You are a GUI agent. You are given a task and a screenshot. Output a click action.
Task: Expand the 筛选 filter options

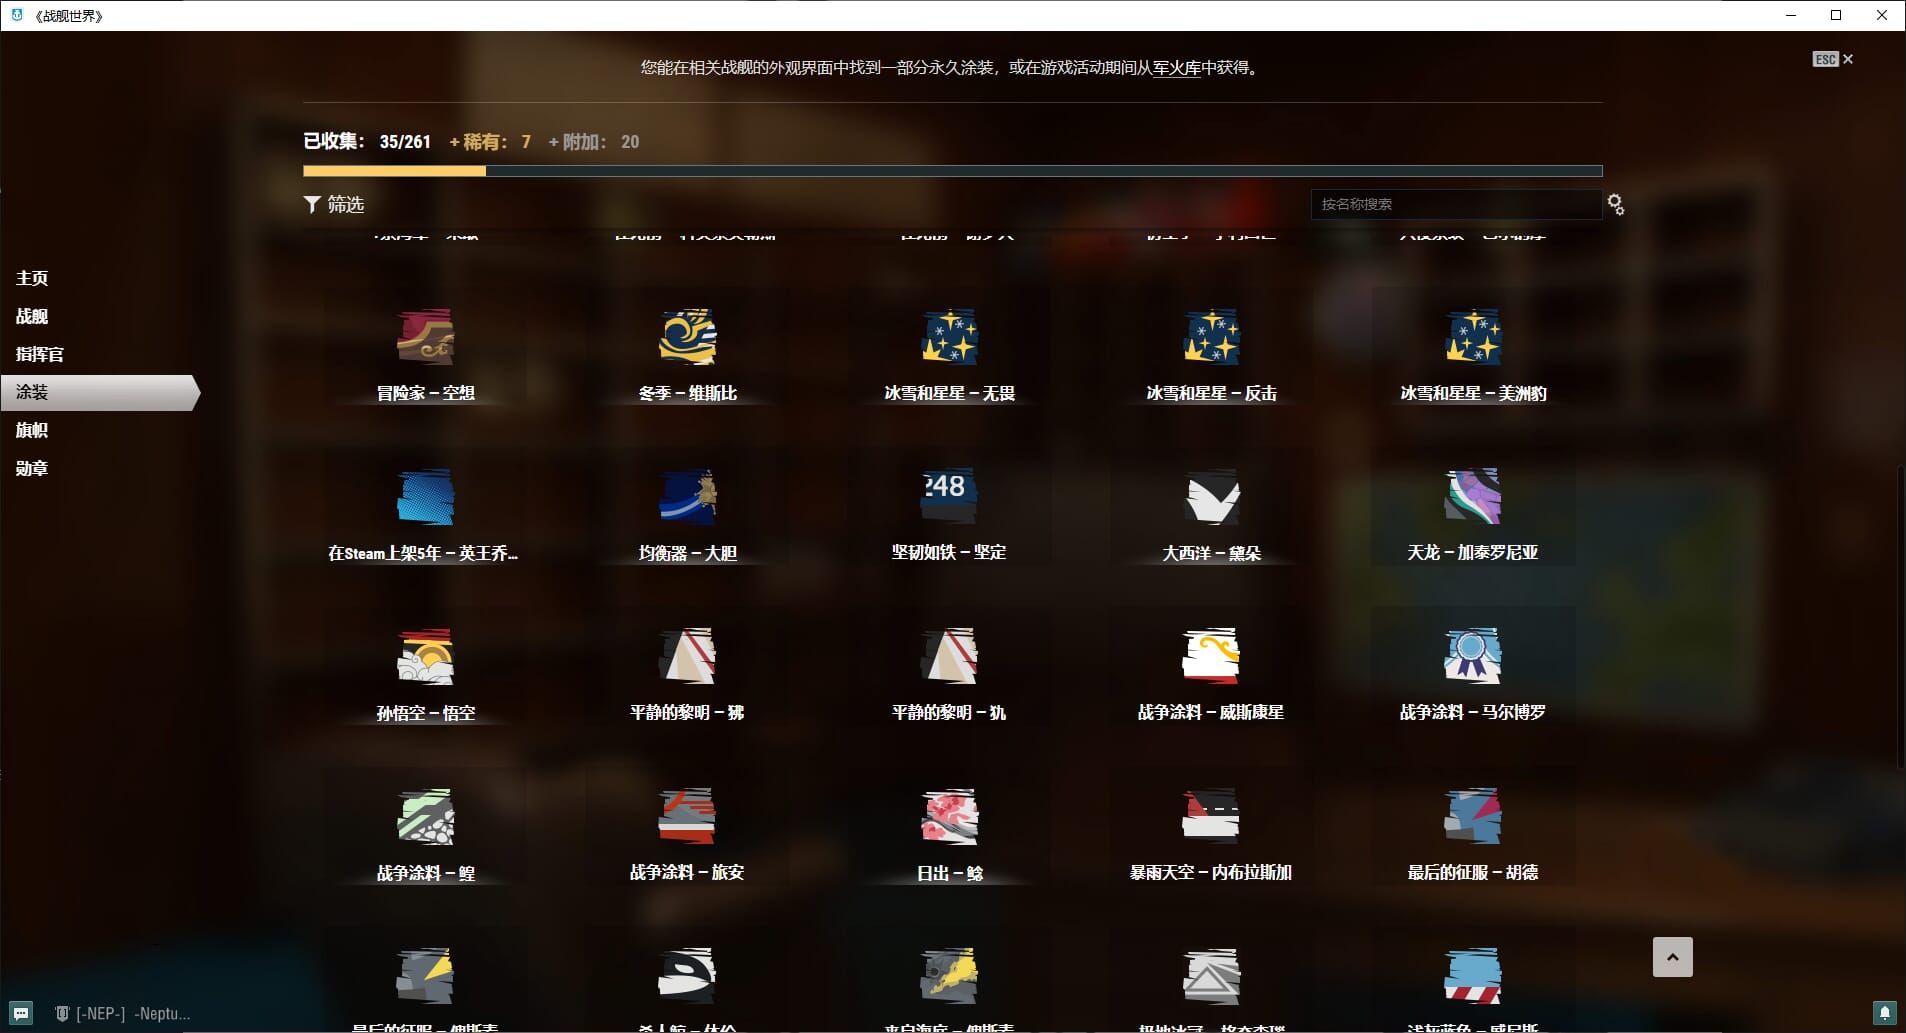coord(334,204)
